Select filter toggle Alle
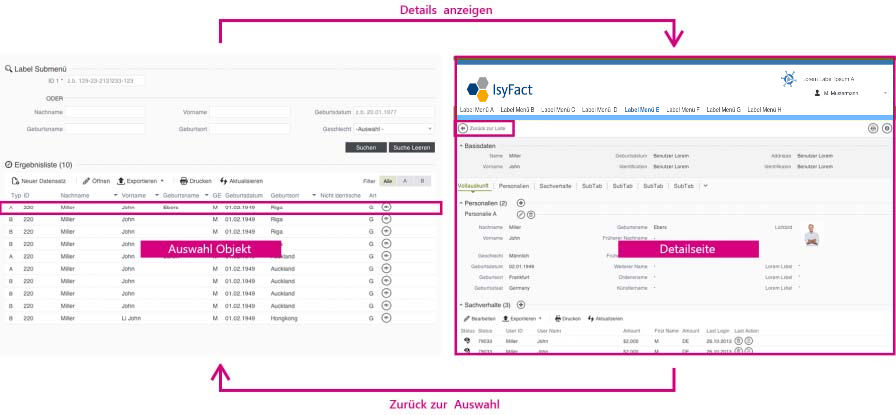Image resolution: width=896 pixels, height=415 pixels. coord(388,181)
